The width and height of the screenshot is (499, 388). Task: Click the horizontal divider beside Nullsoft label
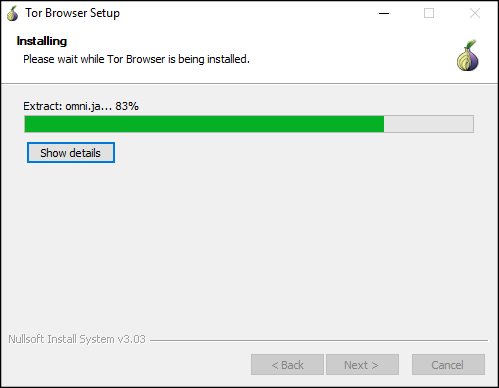pyautogui.click(x=319, y=340)
